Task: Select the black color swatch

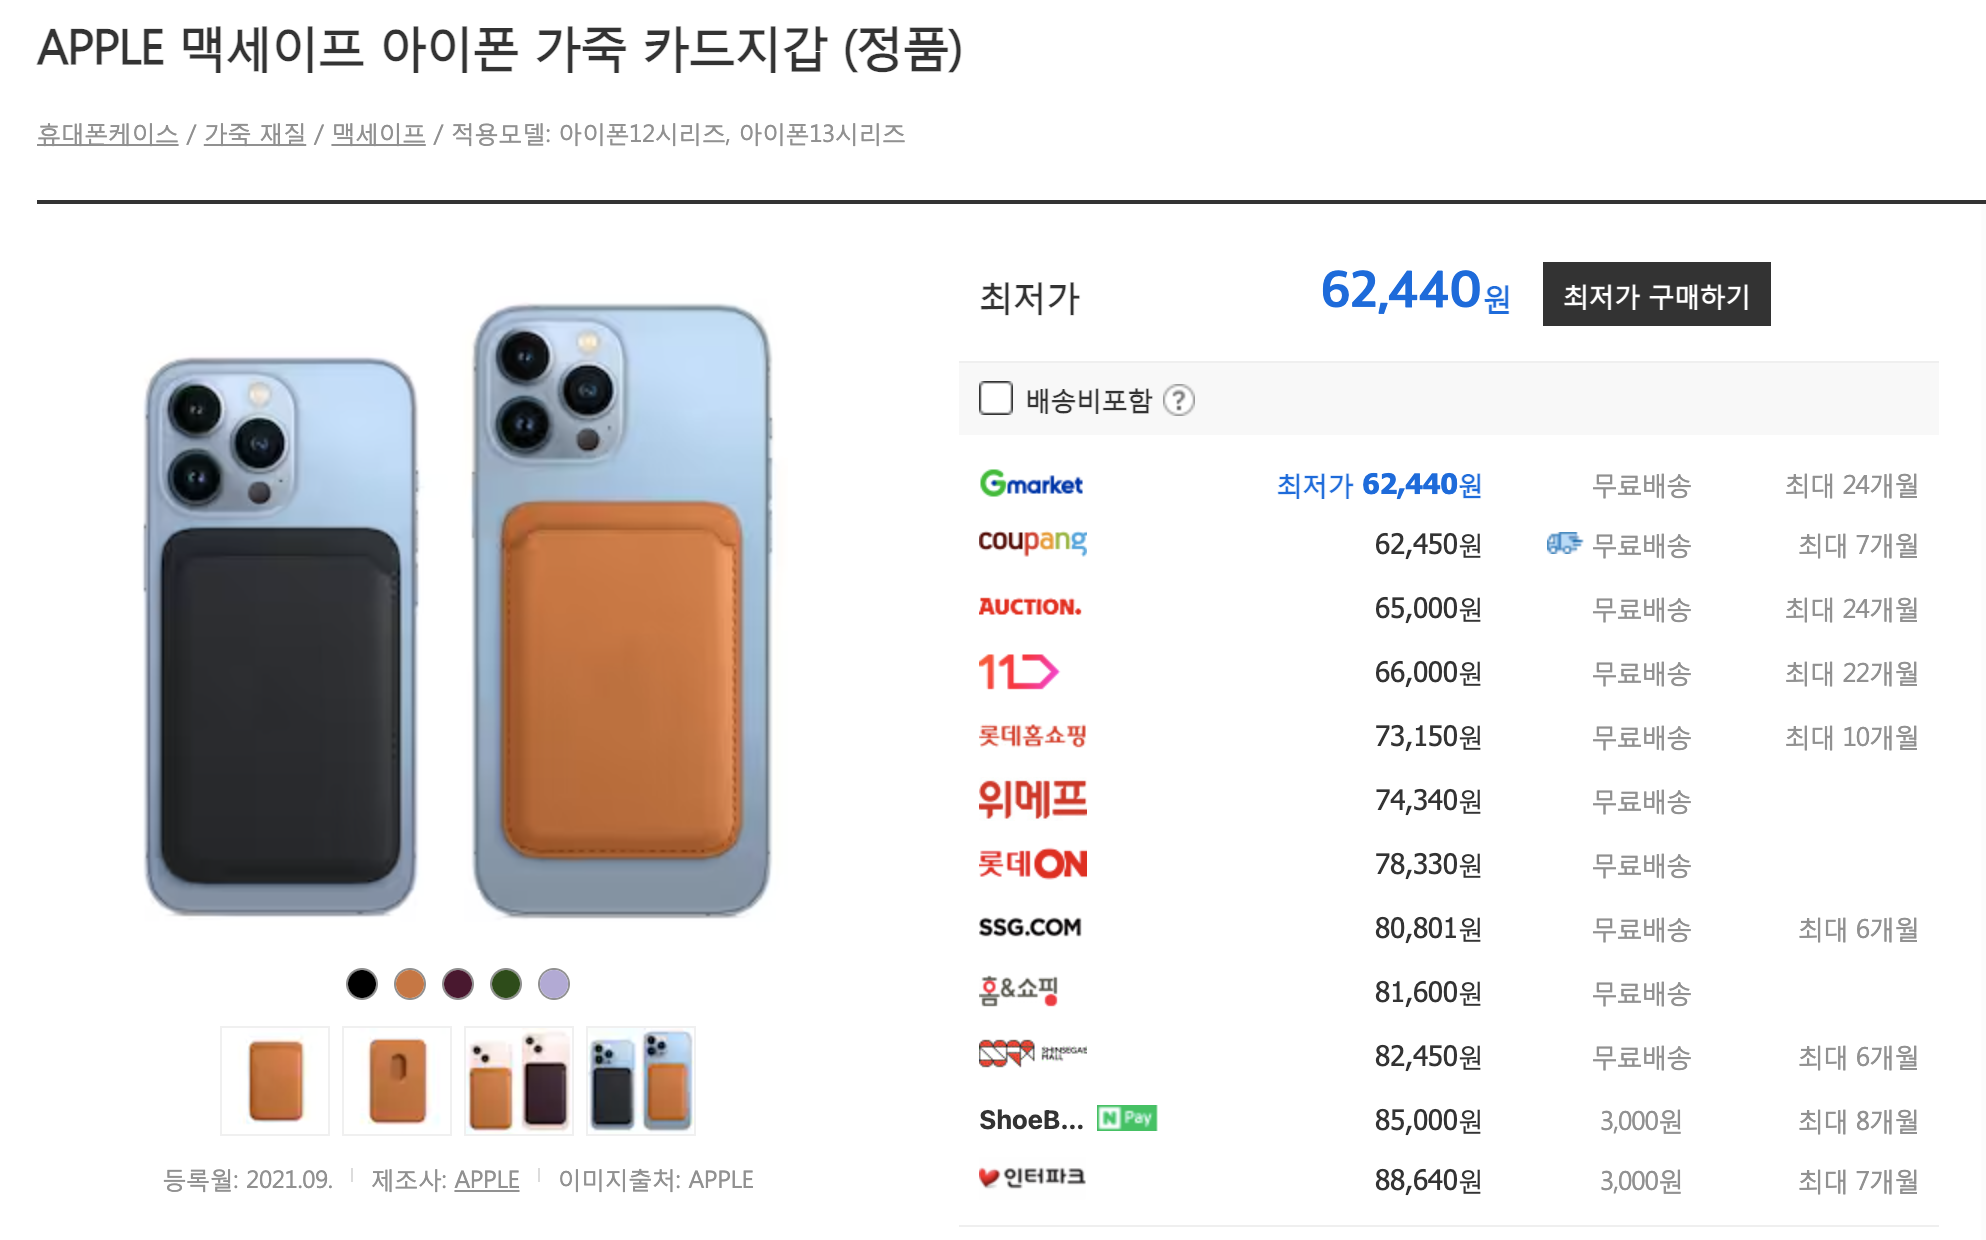Action: coord(360,984)
